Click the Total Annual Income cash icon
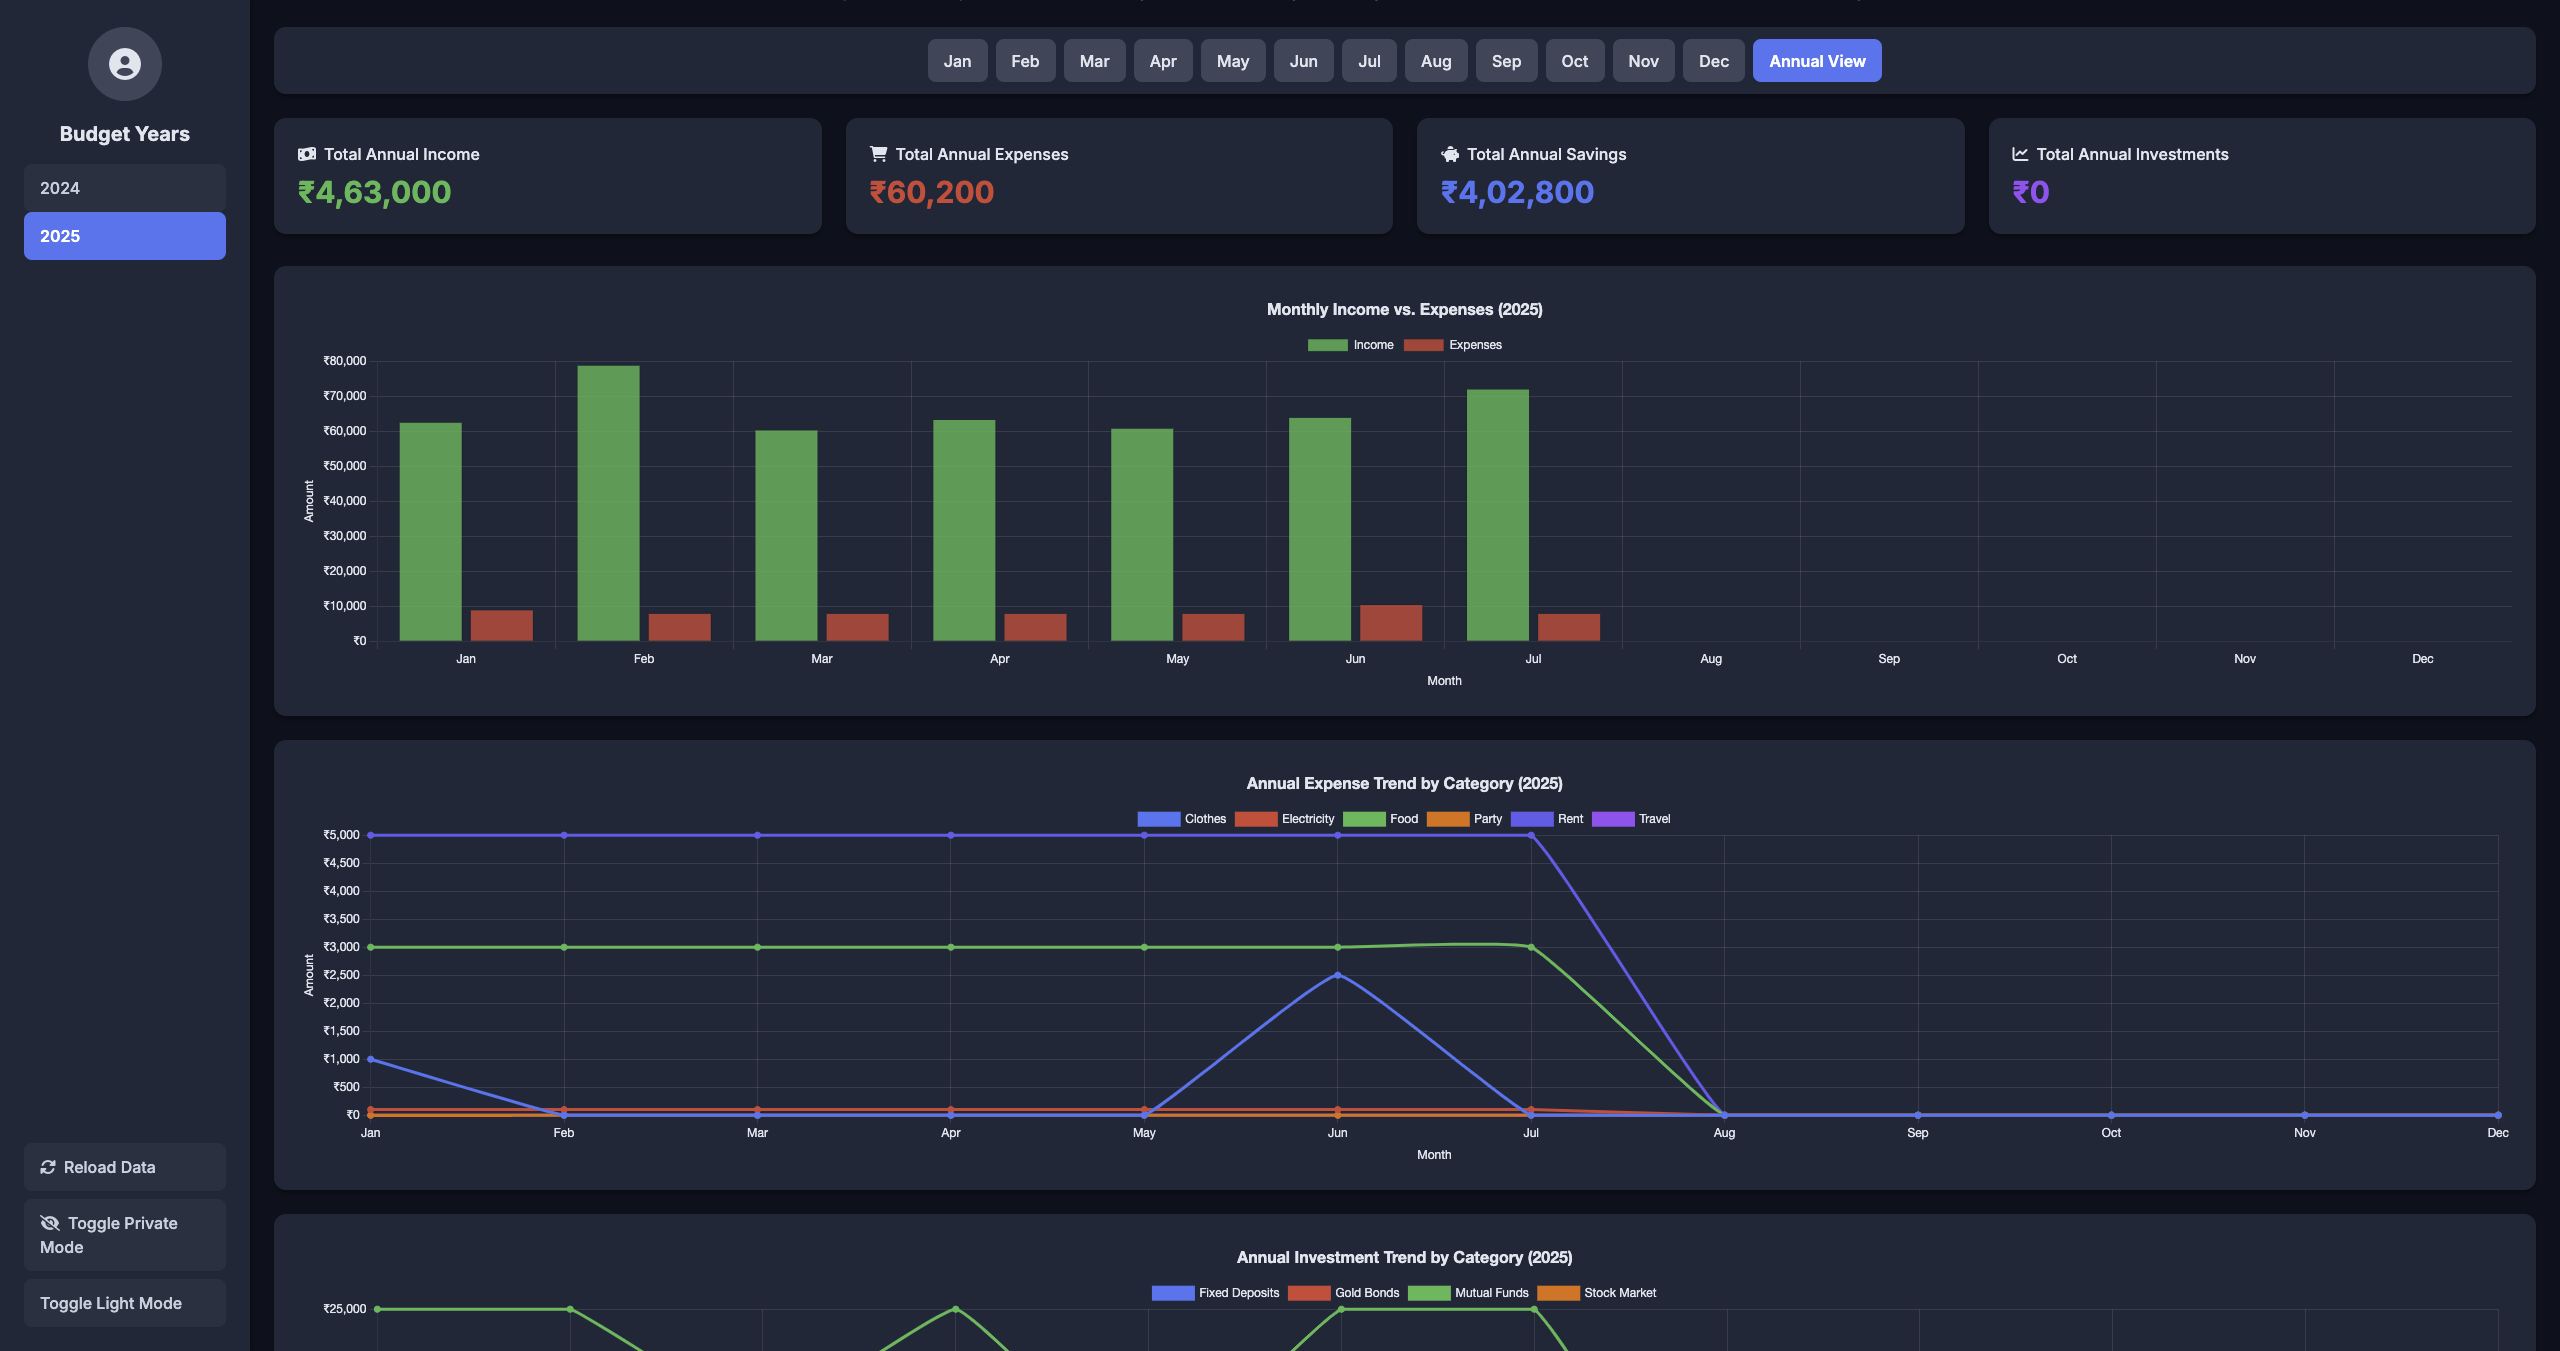This screenshot has width=2560, height=1351. (307, 154)
